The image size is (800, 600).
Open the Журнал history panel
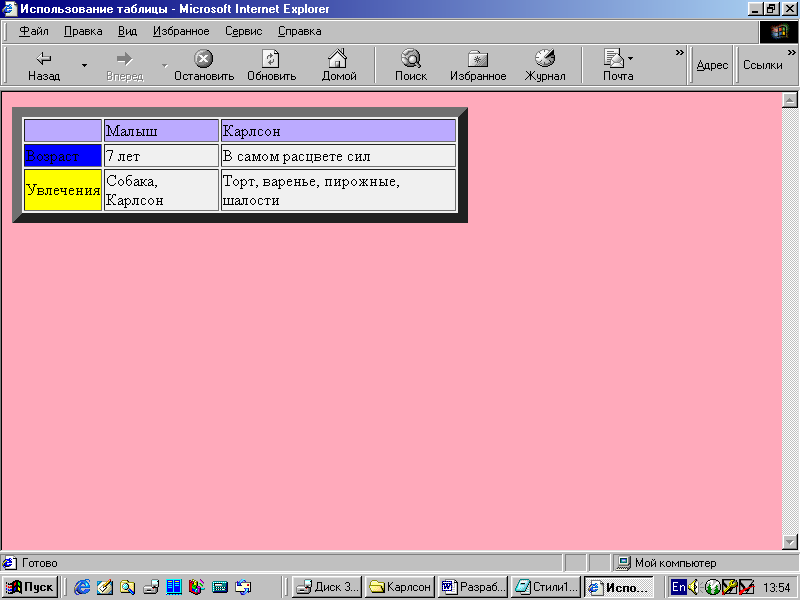click(x=545, y=66)
